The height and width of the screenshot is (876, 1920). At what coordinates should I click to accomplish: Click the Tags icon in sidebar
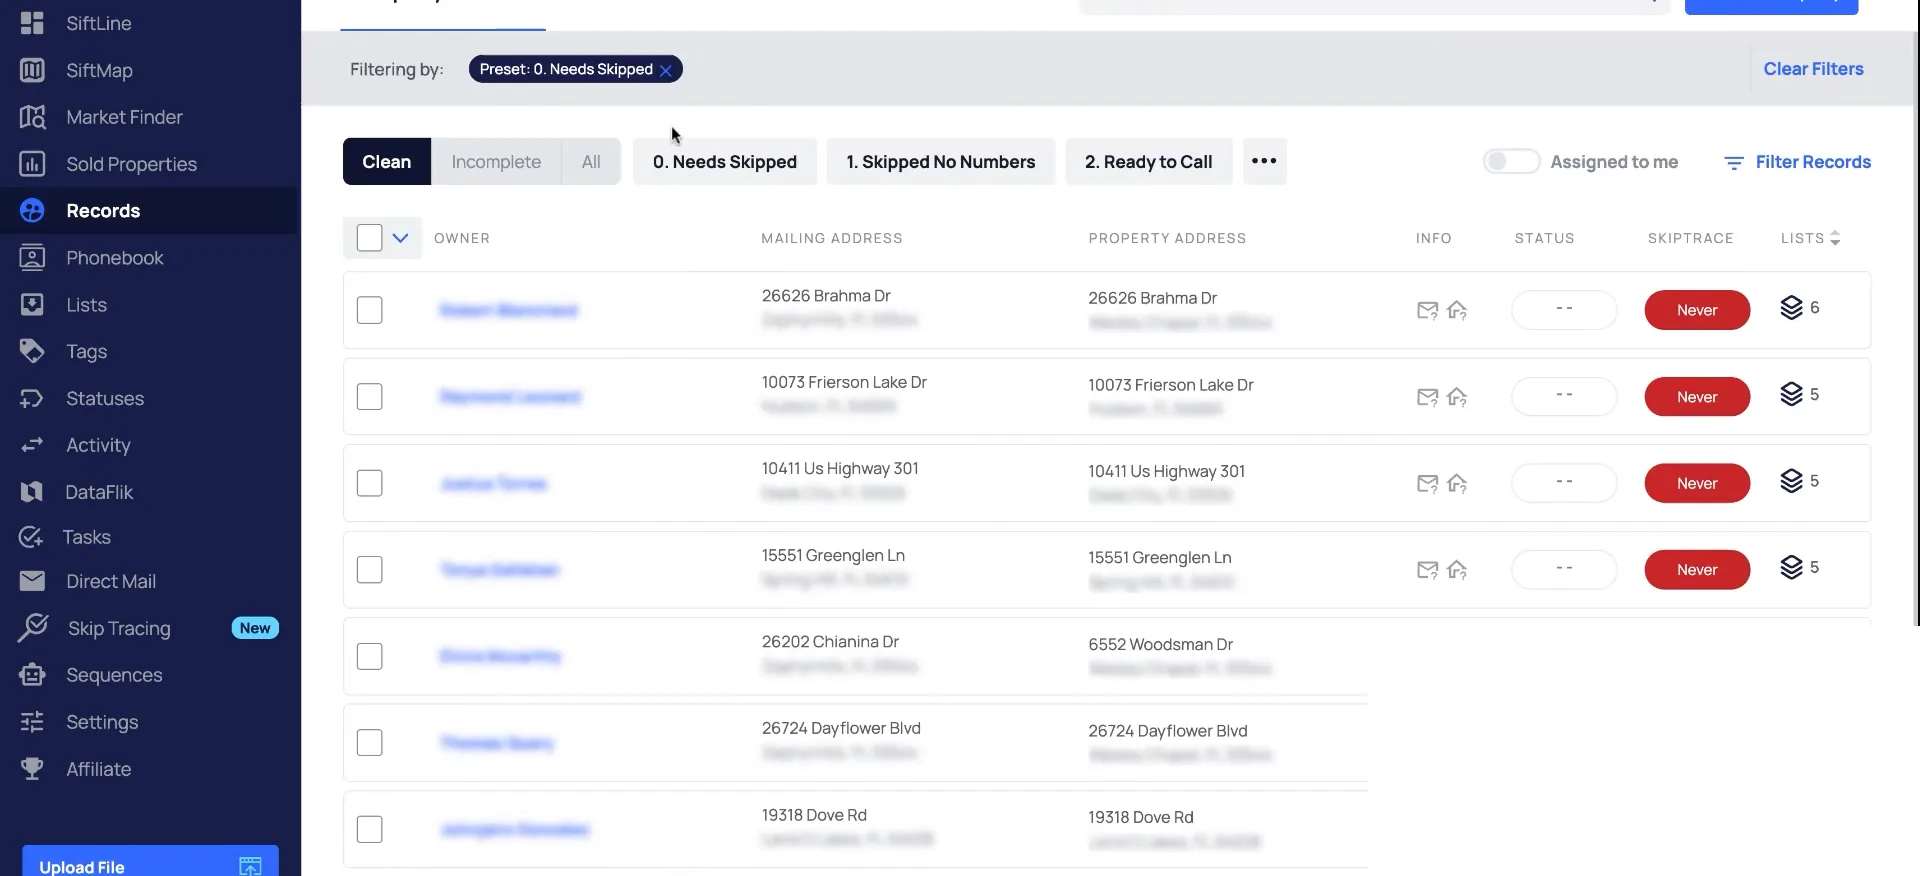coord(32,351)
